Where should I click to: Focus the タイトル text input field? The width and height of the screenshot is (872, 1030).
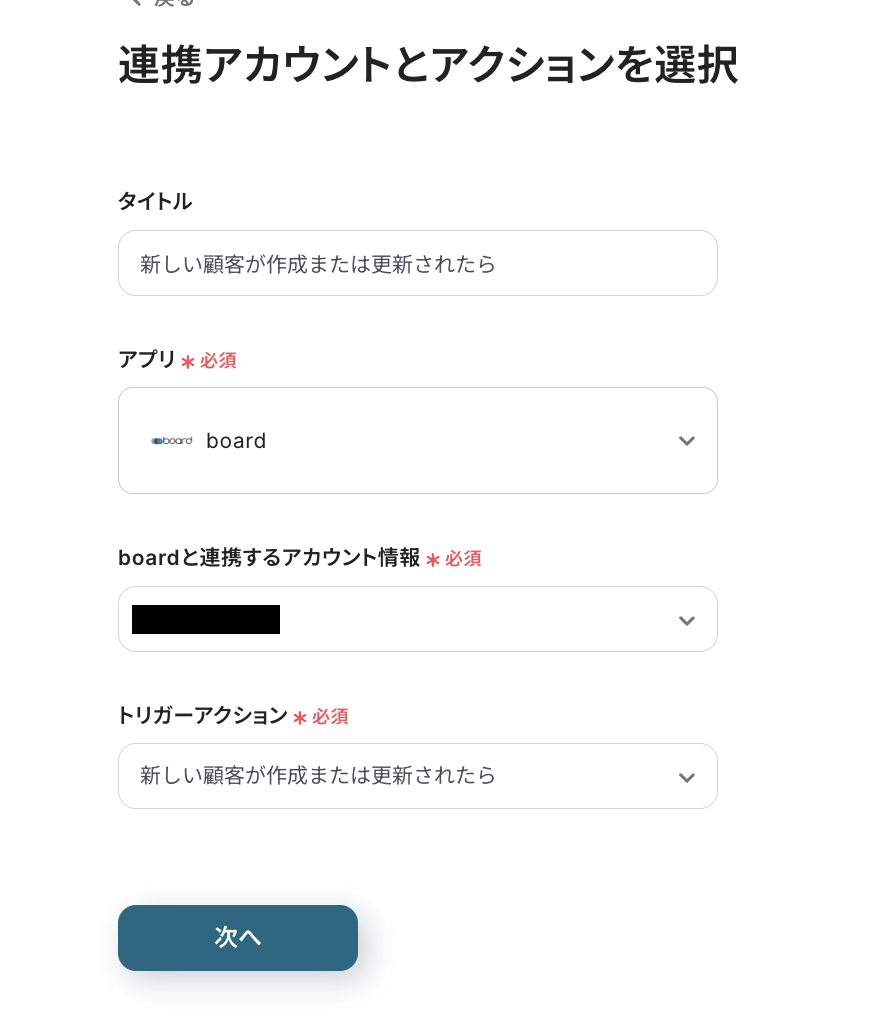tap(417, 264)
